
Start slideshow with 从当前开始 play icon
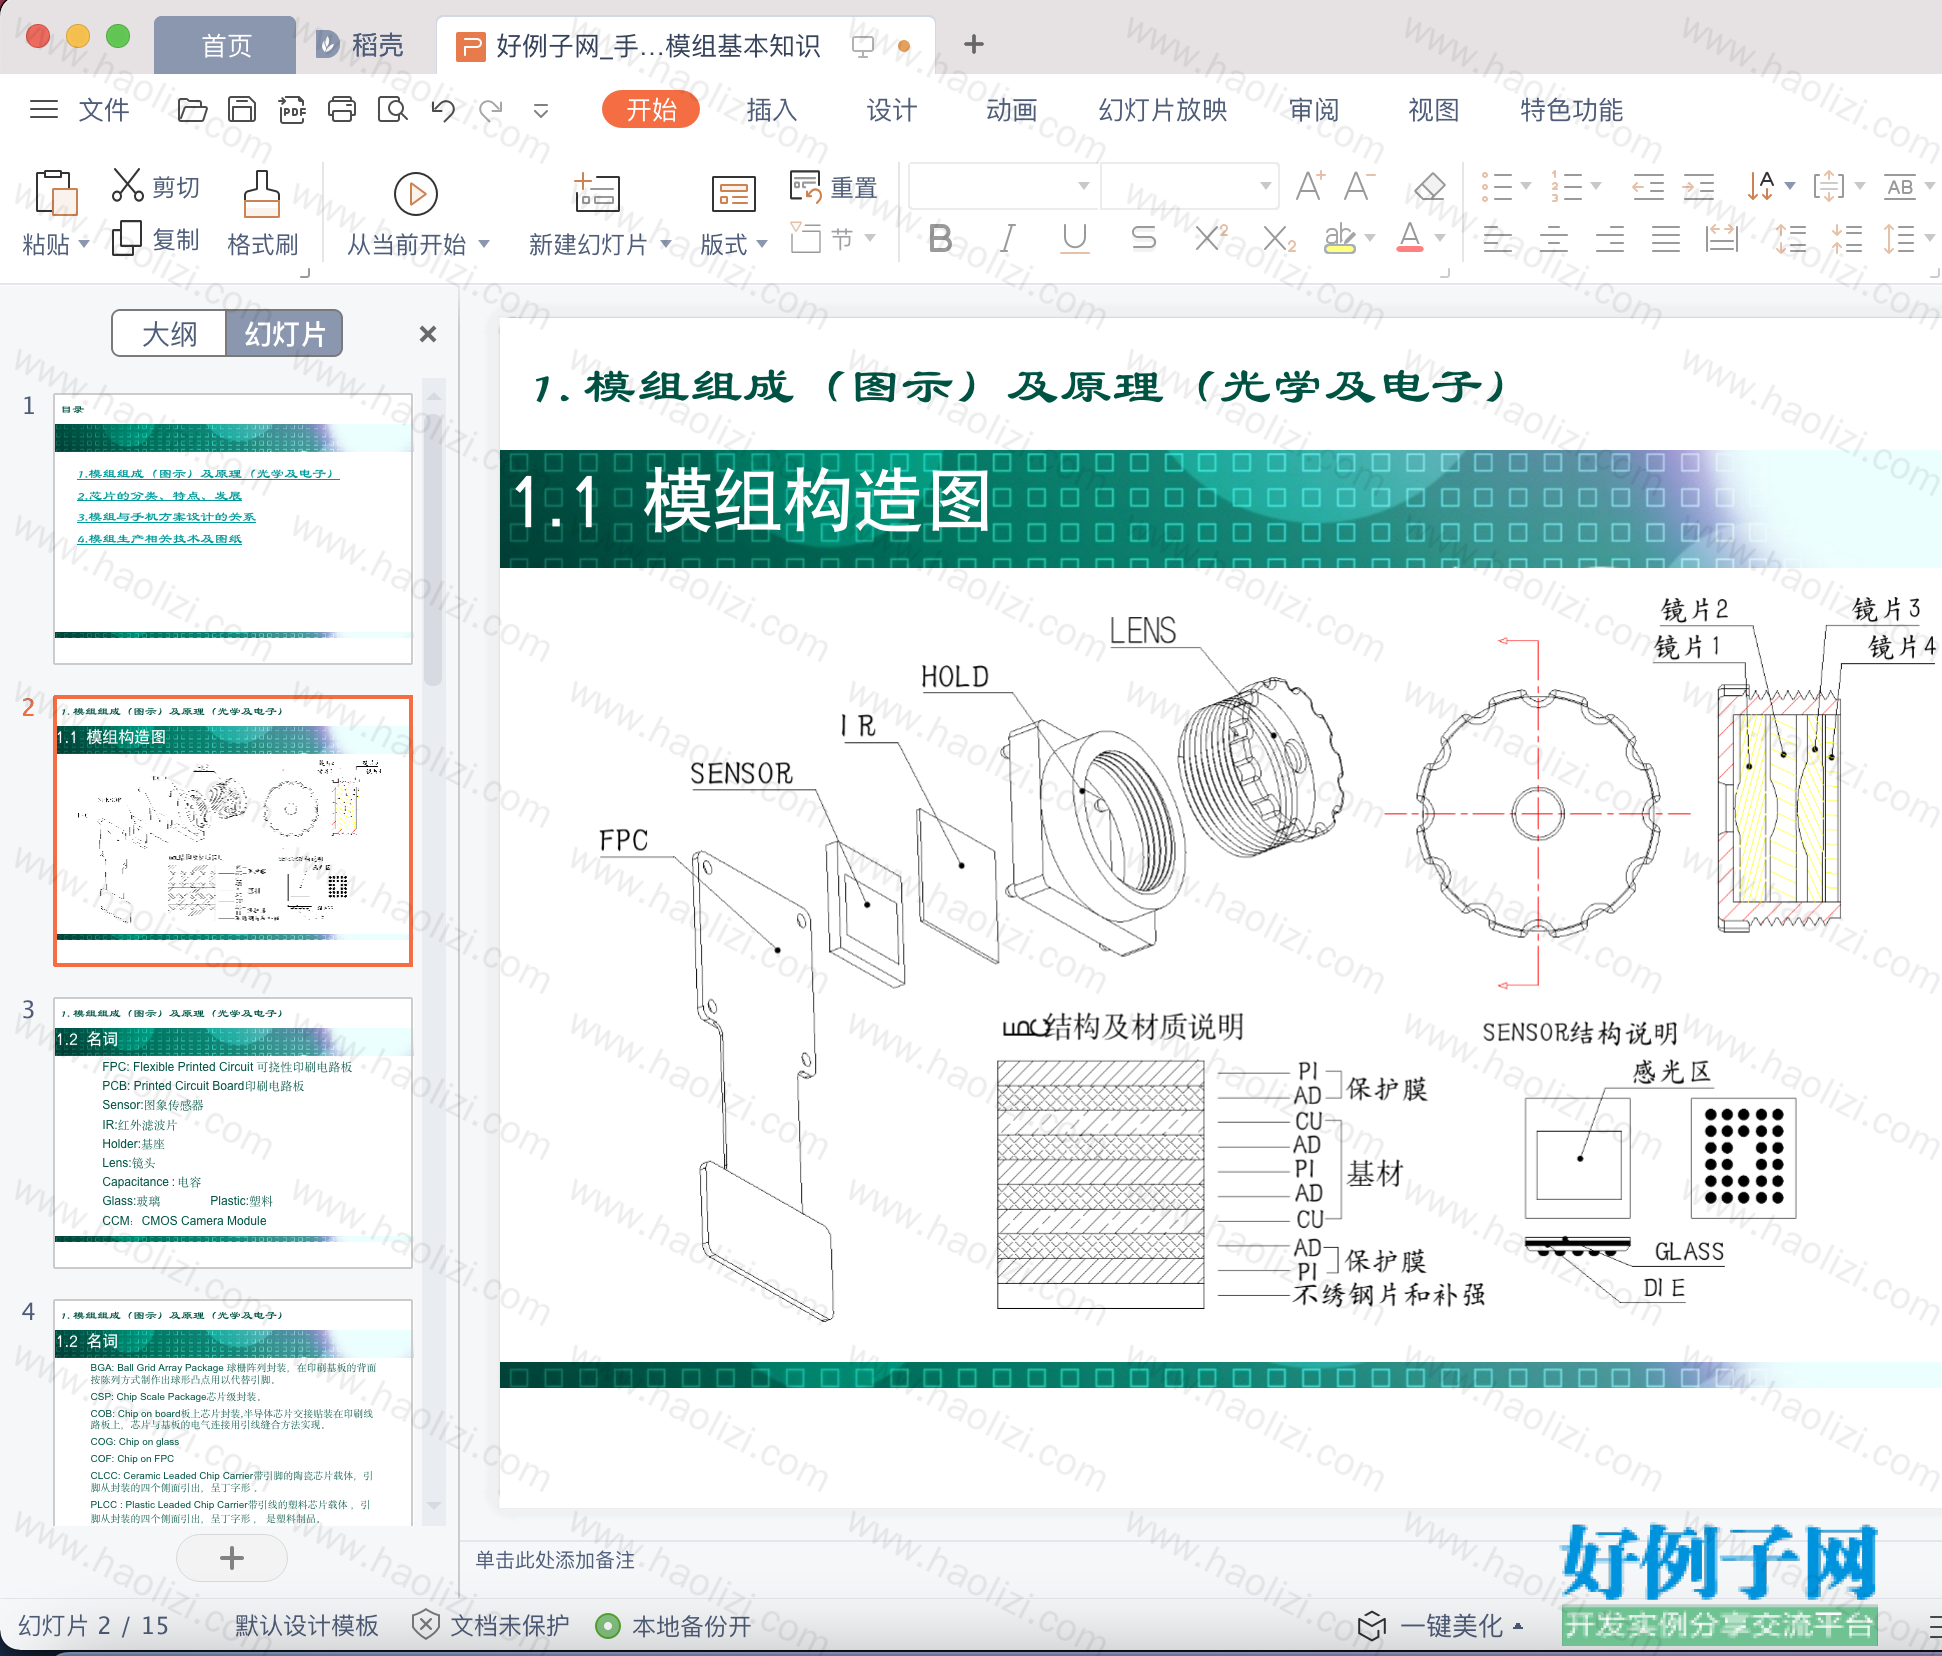pos(416,194)
